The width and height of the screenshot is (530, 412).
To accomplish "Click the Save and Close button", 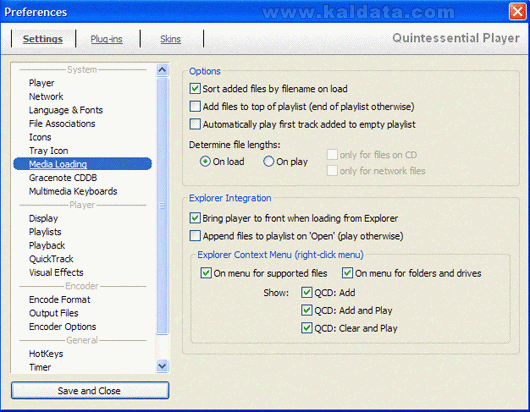I will [90, 391].
